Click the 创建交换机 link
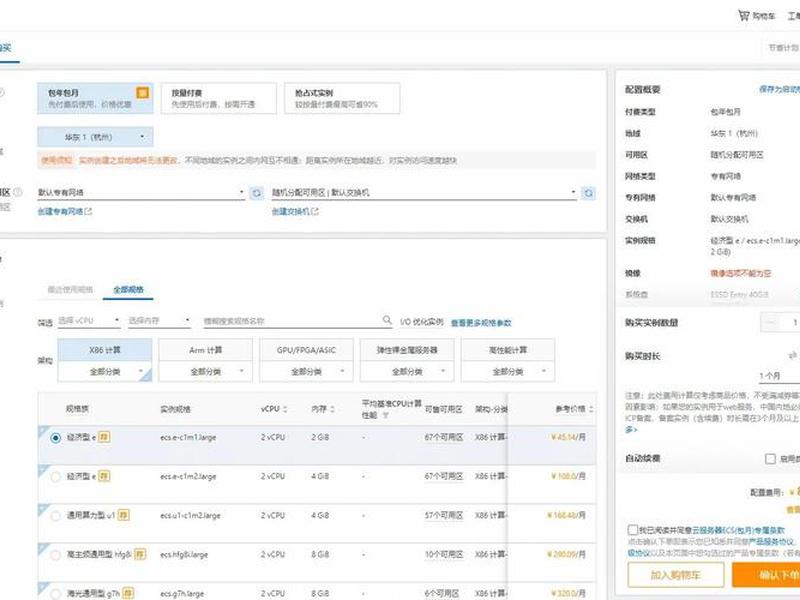Screen dimensions: 800x600 click(290, 211)
